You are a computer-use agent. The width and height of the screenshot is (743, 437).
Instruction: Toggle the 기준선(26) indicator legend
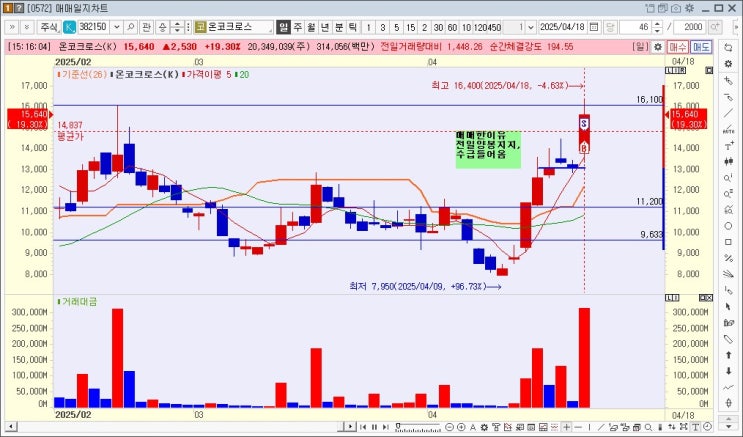coord(82,74)
